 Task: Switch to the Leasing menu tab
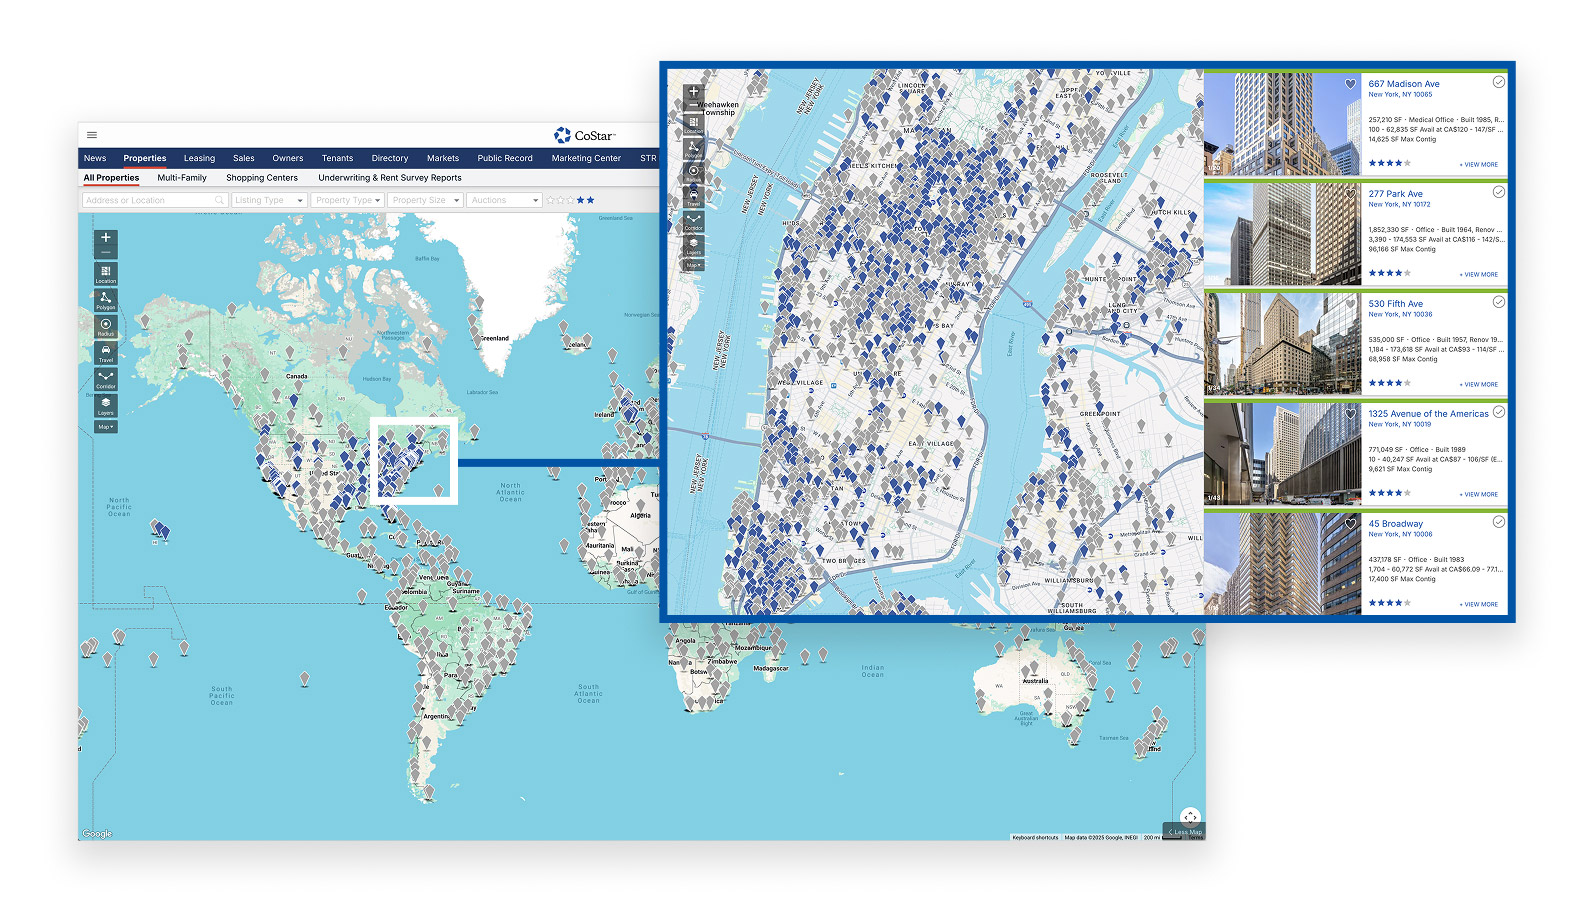(x=199, y=158)
